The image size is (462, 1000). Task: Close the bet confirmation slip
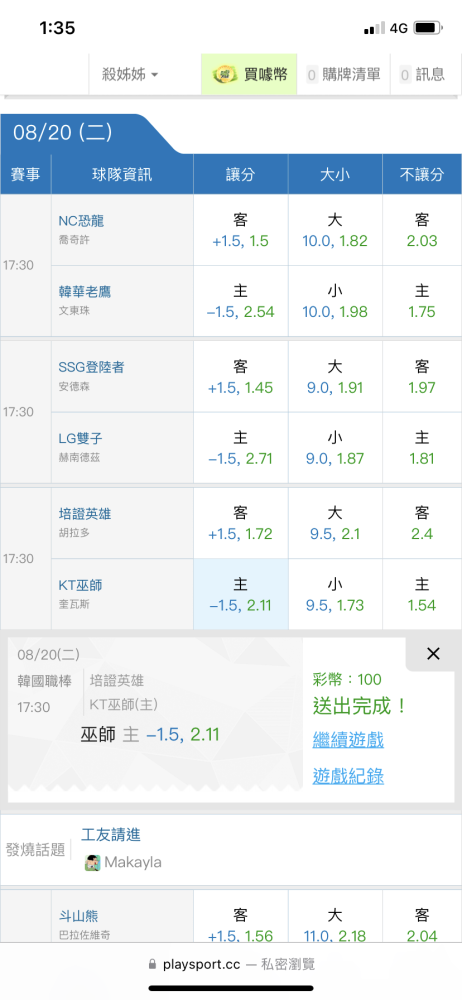click(433, 654)
